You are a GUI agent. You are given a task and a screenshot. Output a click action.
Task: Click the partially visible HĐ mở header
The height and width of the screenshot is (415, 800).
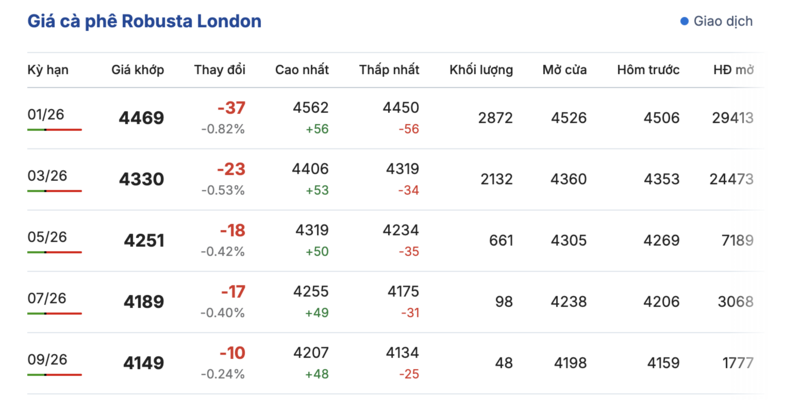(x=733, y=70)
